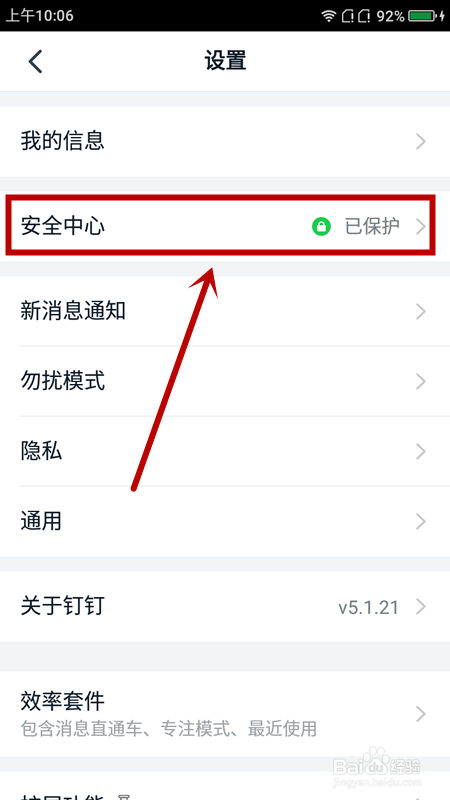This screenshot has width=450, height=800.
Task: Open 通用 settings
Action: tap(225, 521)
